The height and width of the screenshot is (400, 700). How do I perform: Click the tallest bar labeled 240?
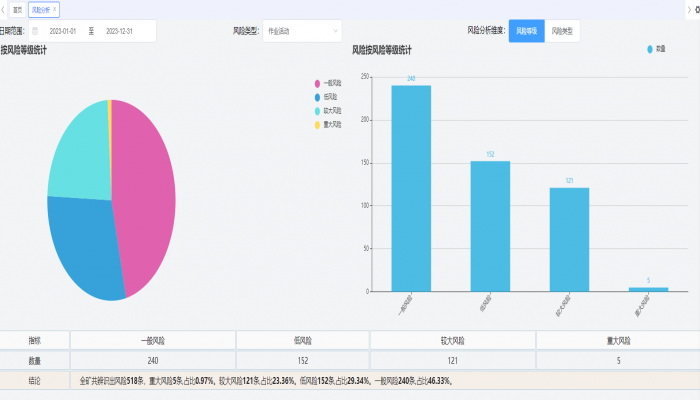click(411, 188)
